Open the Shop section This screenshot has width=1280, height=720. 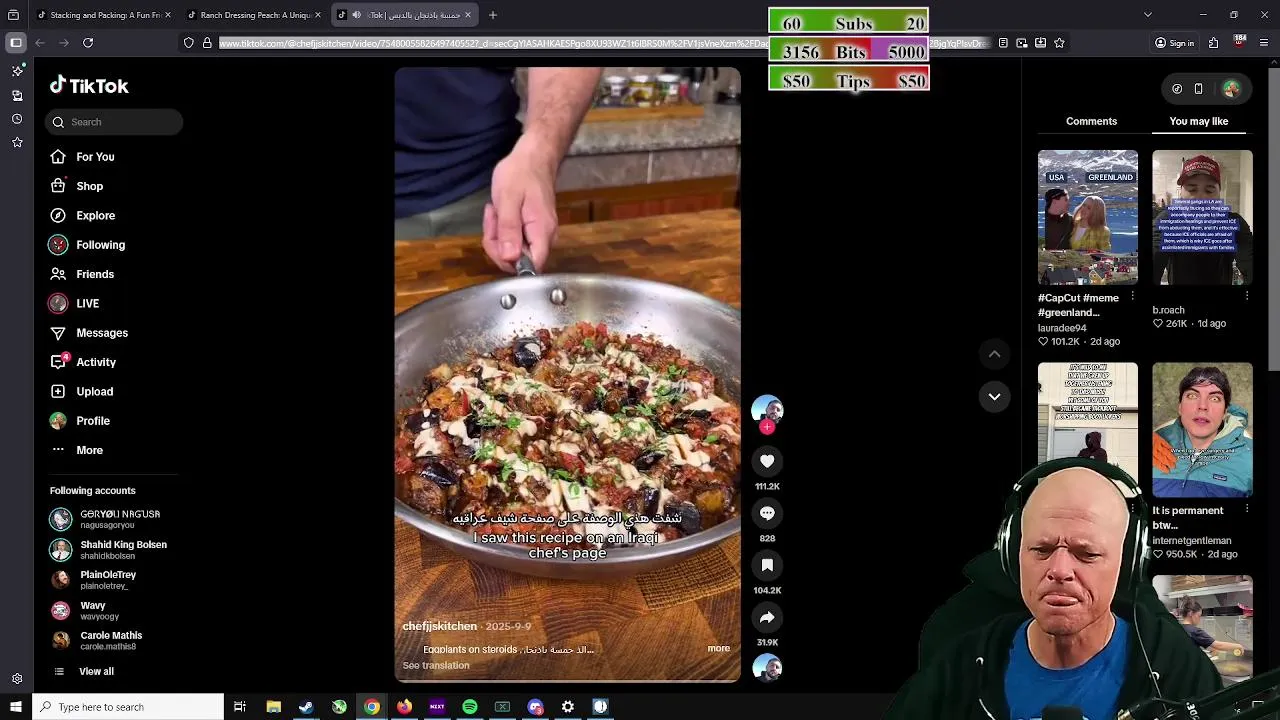pyautogui.click(x=76, y=186)
